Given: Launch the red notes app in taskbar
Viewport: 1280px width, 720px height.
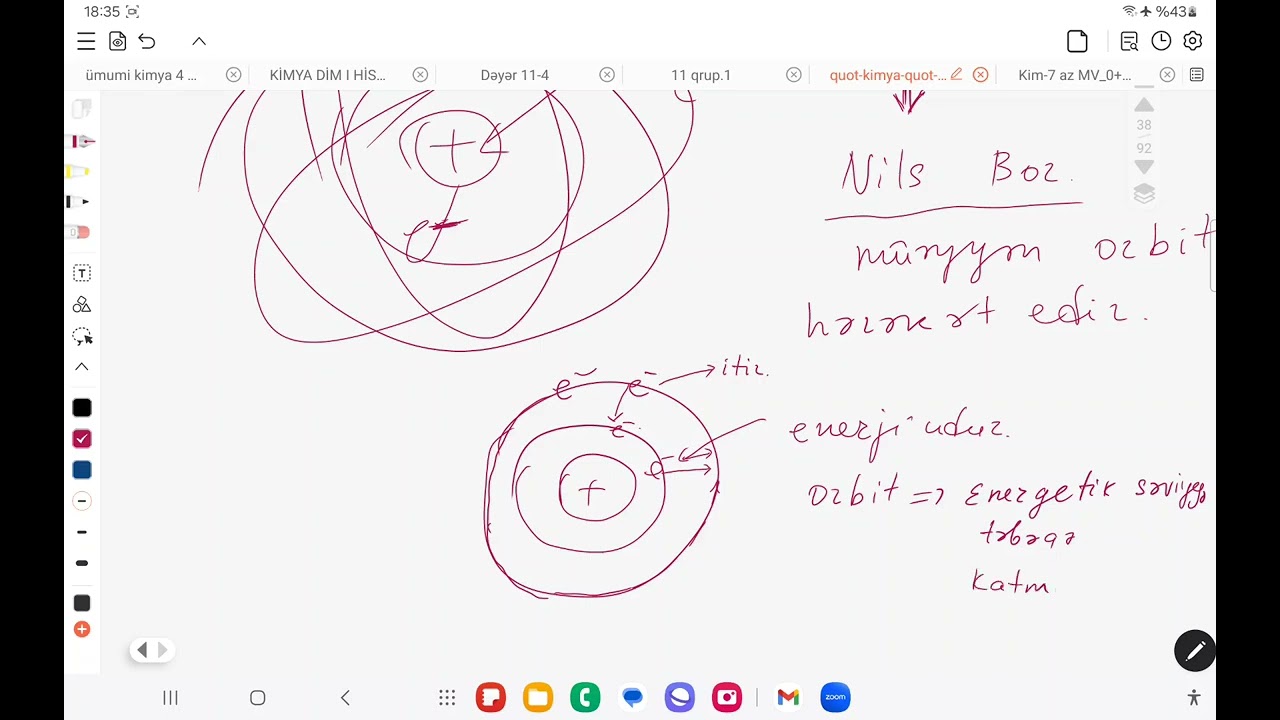Looking at the screenshot, I should point(491,697).
